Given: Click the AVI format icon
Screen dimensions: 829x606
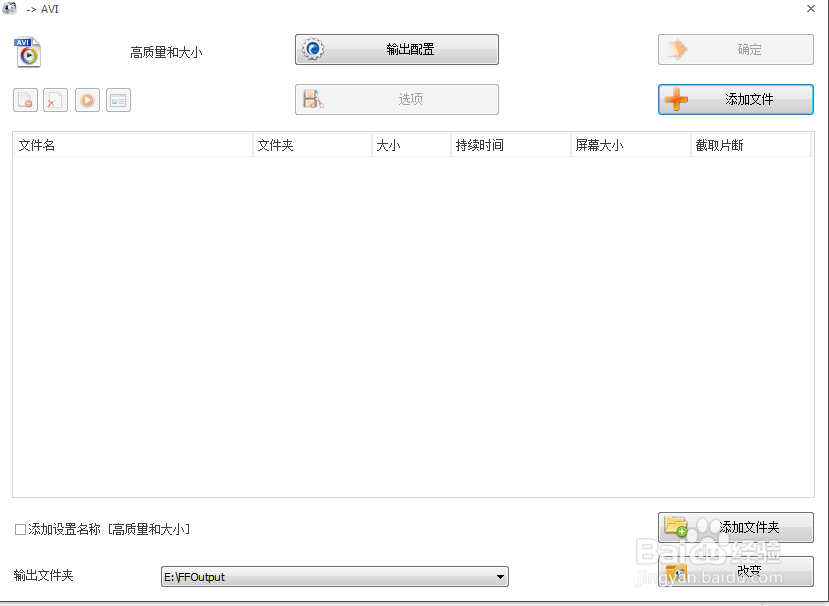Looking at the screenshot, I should tap(27, 52).
